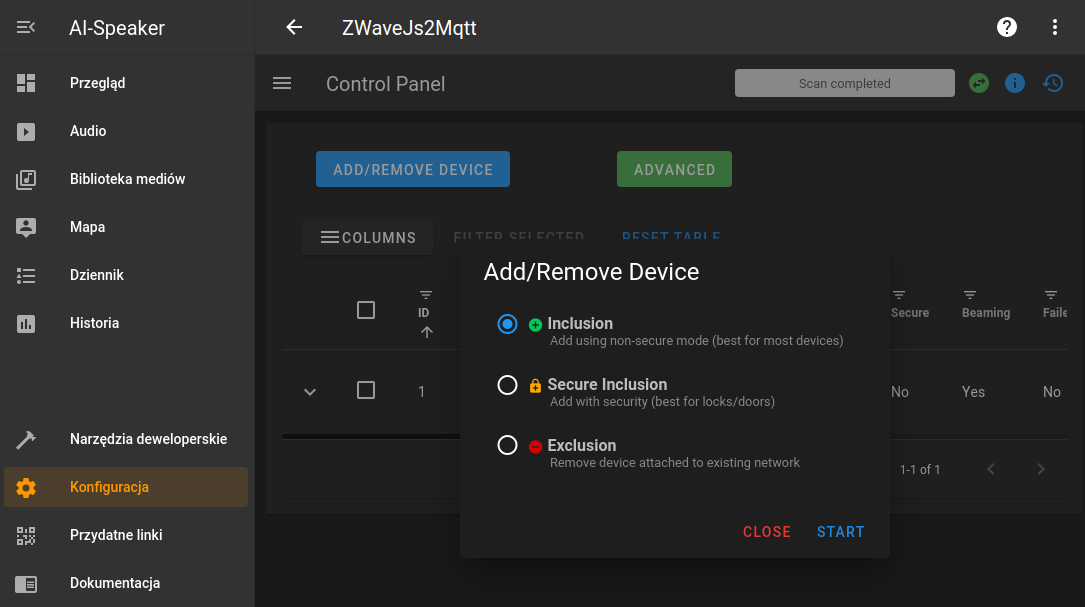Check the node 1 row checkbox
The height and width of the screenshot is (607, 1085).
366,390
